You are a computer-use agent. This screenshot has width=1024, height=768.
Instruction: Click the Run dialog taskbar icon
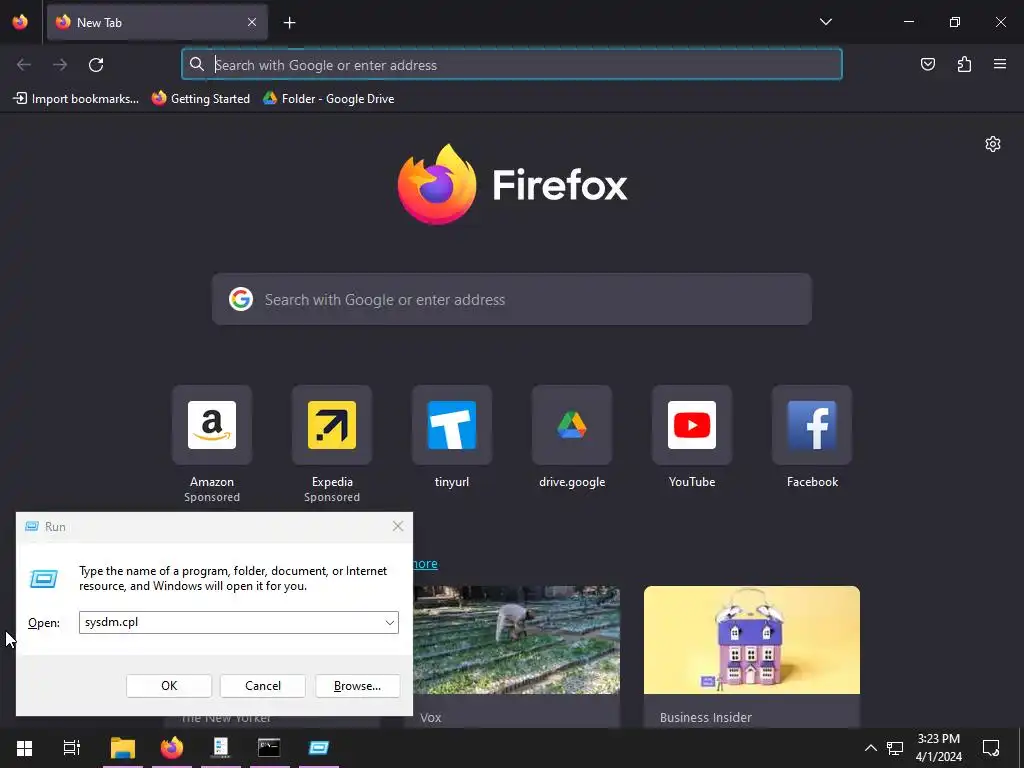(x=319, y=748)
